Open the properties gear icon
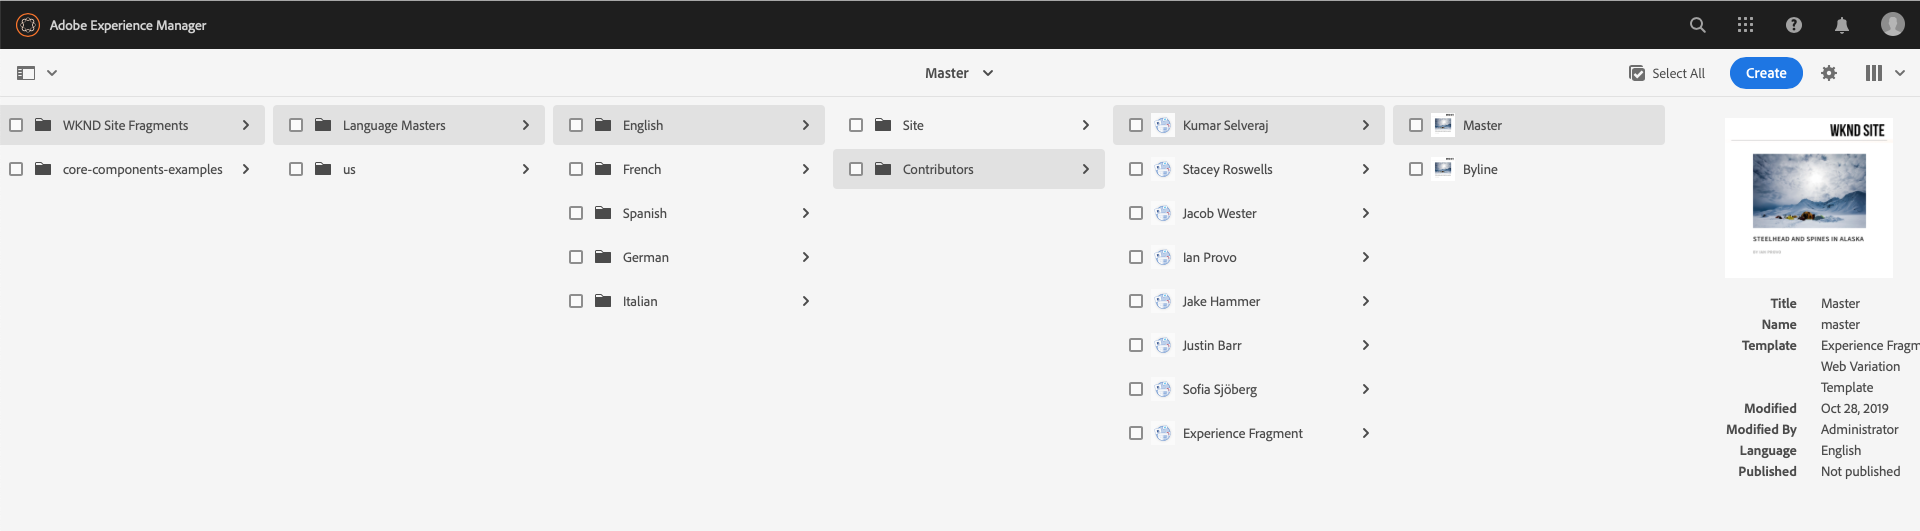The height and width of the screenshot is (531, 1920). point(1829,73)
